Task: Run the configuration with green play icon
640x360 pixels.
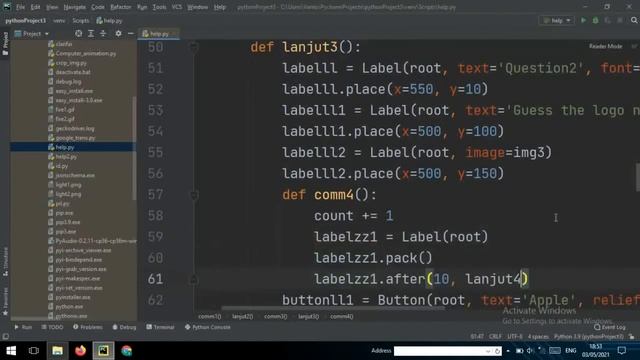Action: tap(583, 20)
